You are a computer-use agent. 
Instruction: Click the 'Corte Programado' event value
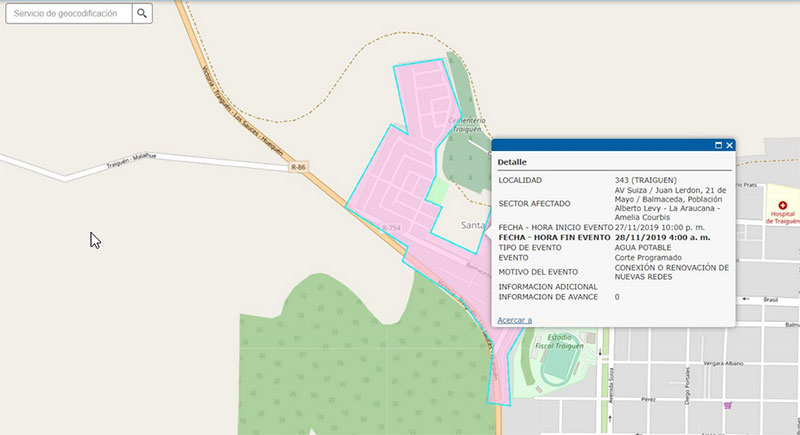click(647, 257)
